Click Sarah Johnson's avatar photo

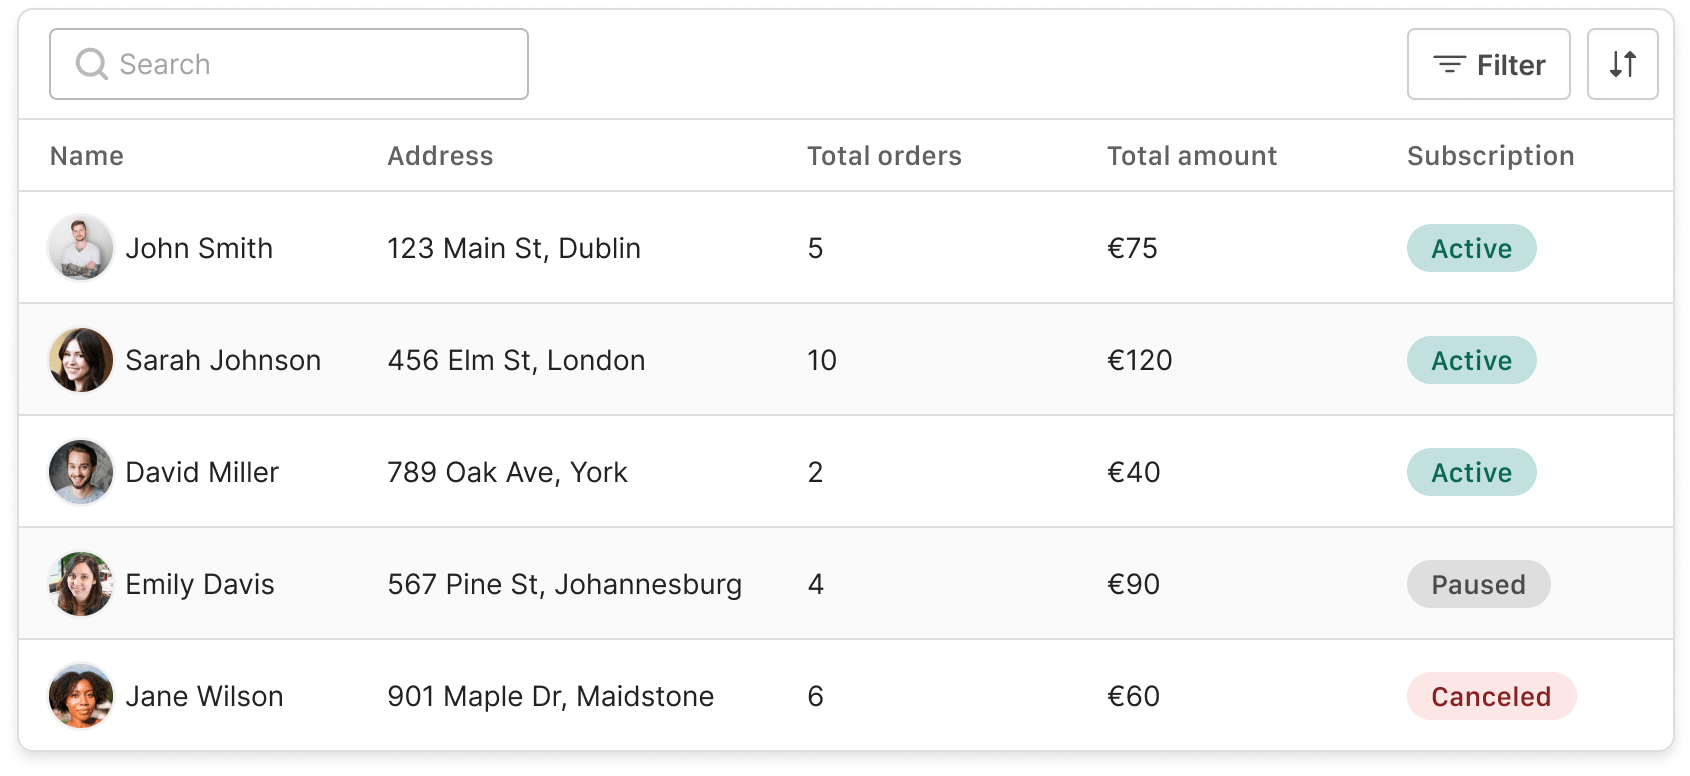tap(81, 360)
